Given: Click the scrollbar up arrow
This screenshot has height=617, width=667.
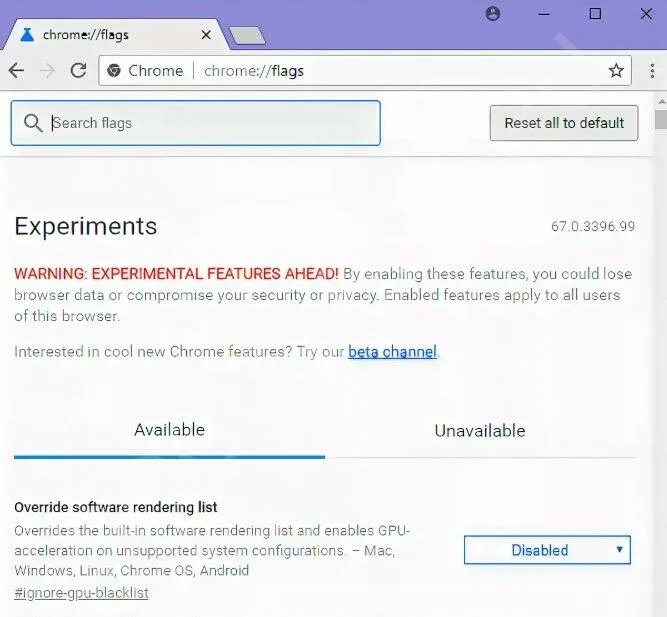Looking at the screenshot, I should coord(661,101).
